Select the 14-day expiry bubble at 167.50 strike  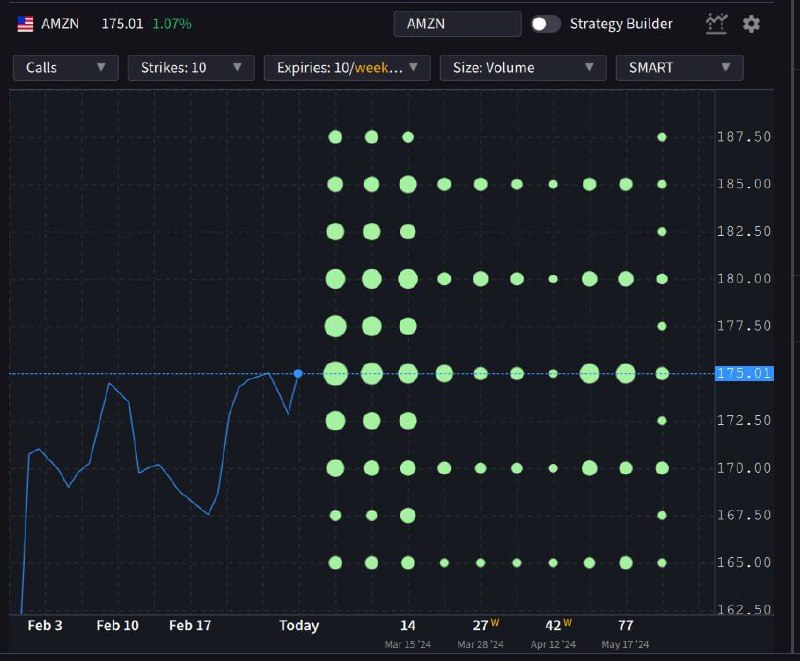click(408, 515)
